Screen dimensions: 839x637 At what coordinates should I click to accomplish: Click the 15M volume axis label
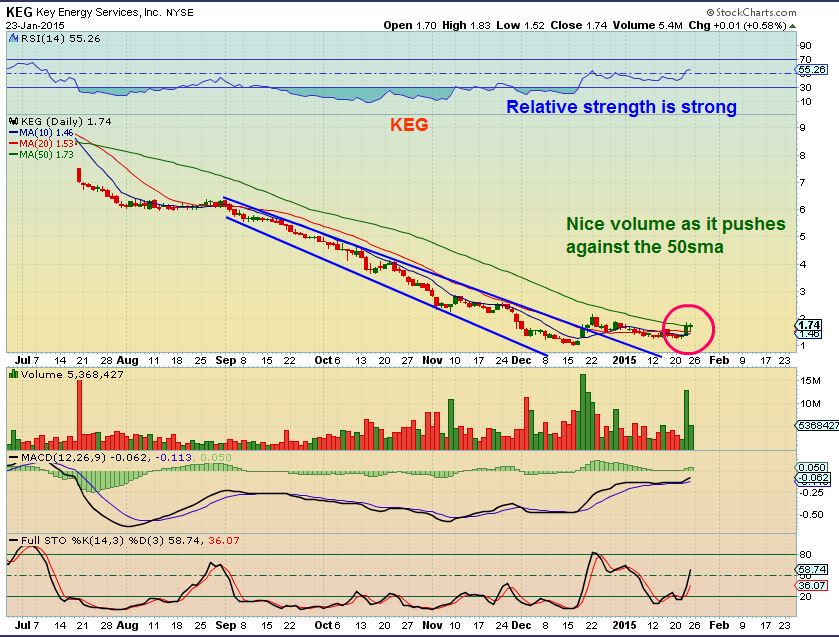pos(810,381)
